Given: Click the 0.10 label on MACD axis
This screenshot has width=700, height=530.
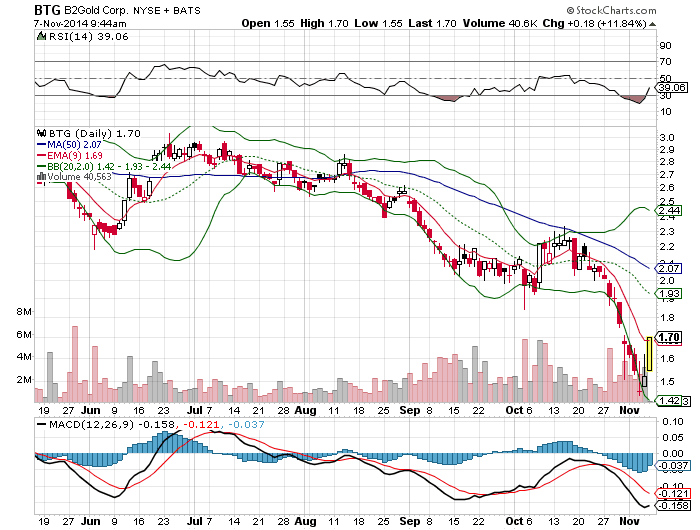Looking at the screenshot, I should [x=672, y=421].
